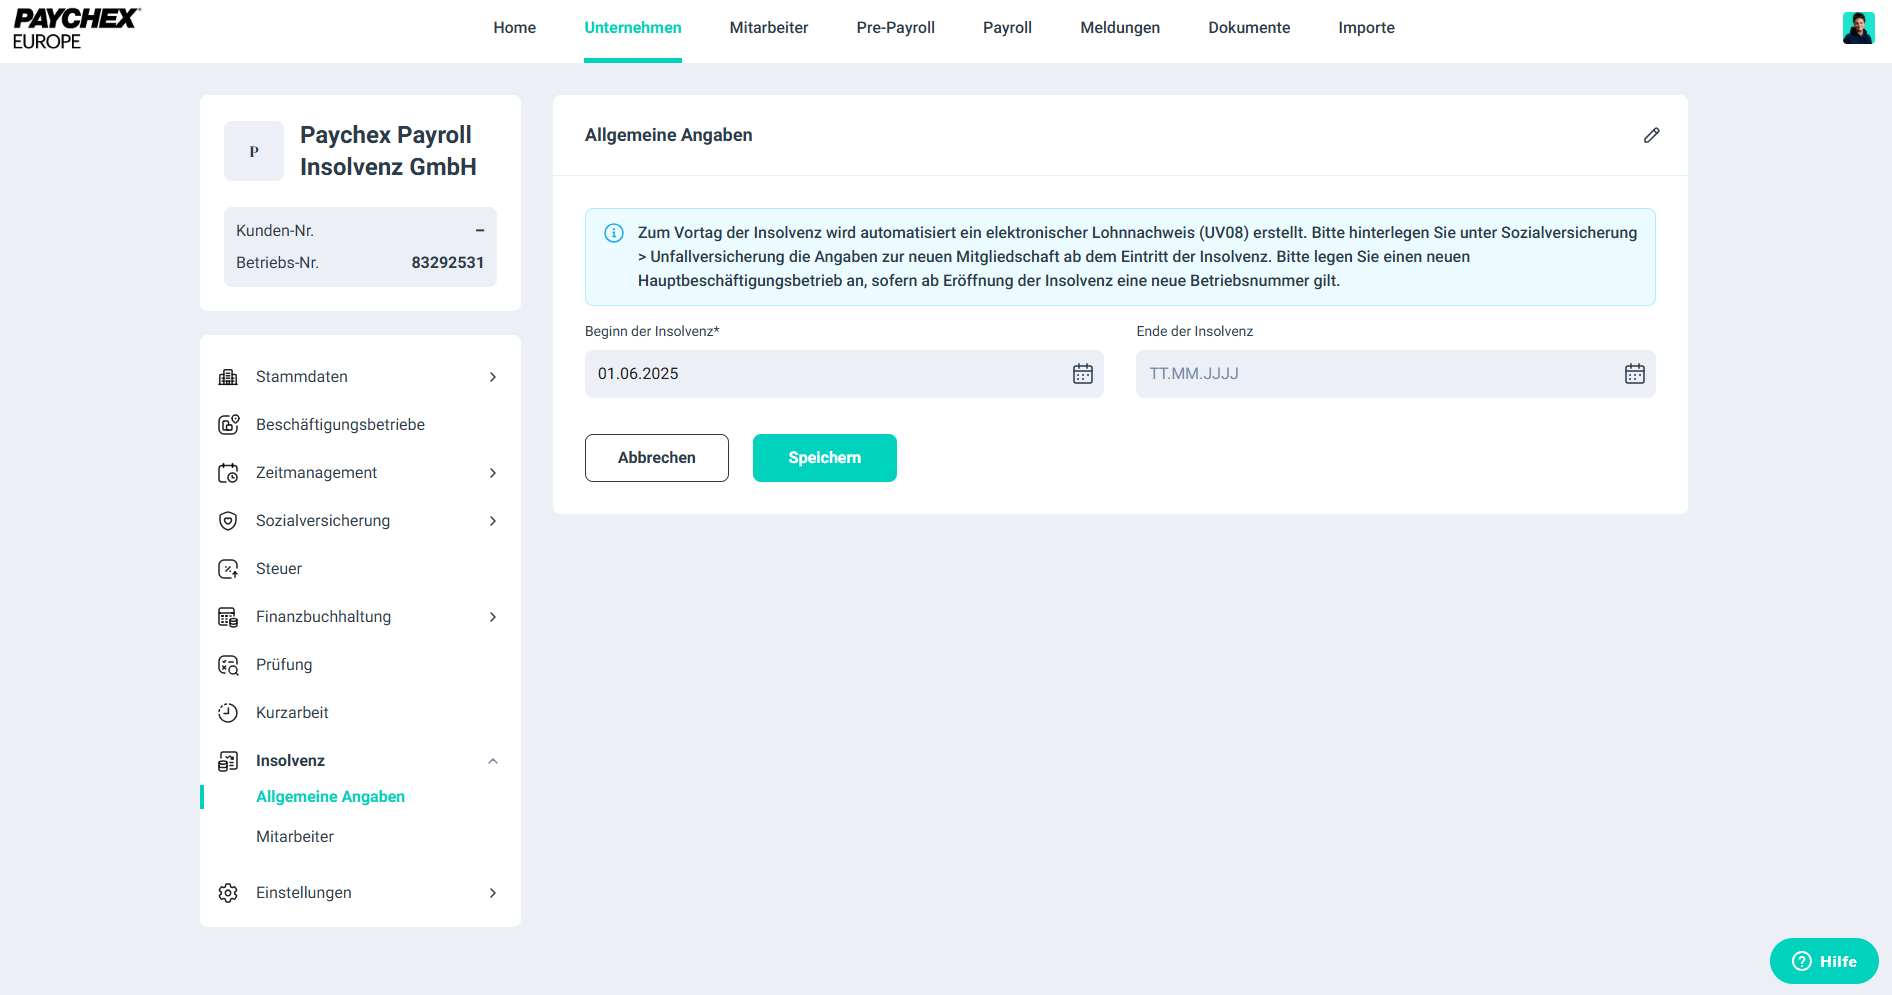Open calendar picker for Ende der Insolvenz
Image resolution: width=1892 pixels, height=995 pixels.
click(x=1634, y=374)
